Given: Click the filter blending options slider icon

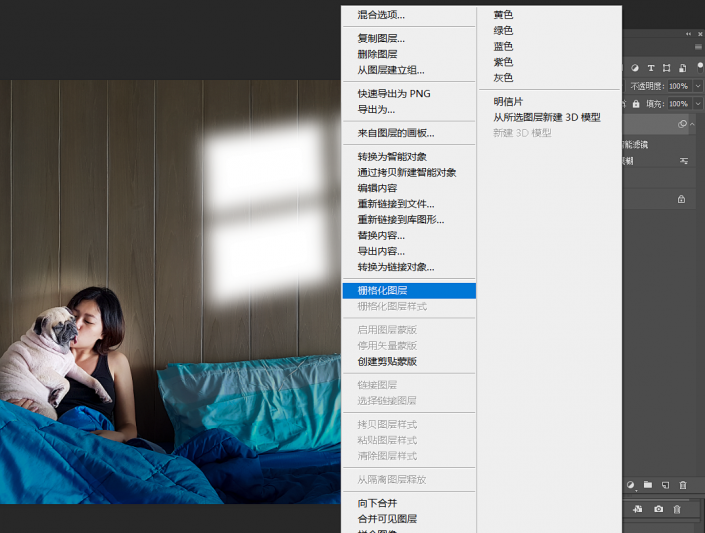Looking at the screenshot, I should [685, 161].
